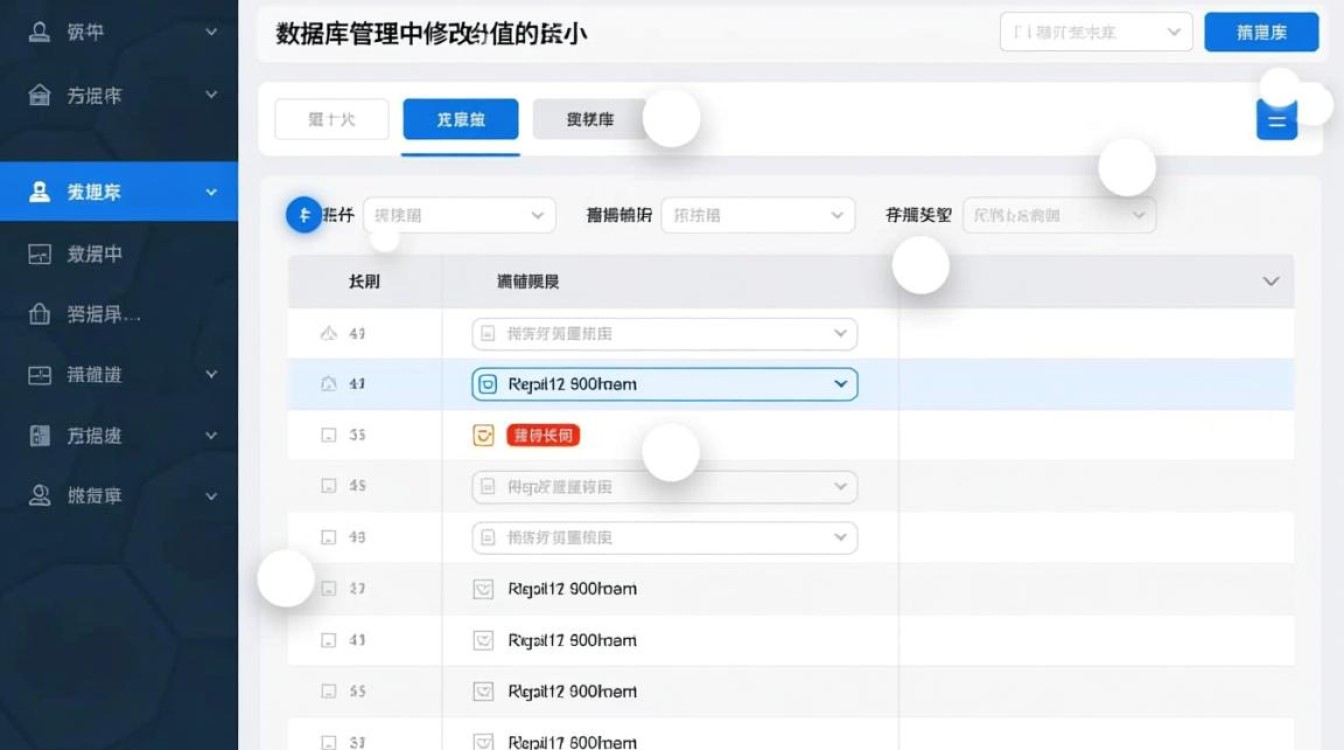Open the 存牅类型 dropdown on the right
The image size is (1344, 750).
tap(1058, 214)
